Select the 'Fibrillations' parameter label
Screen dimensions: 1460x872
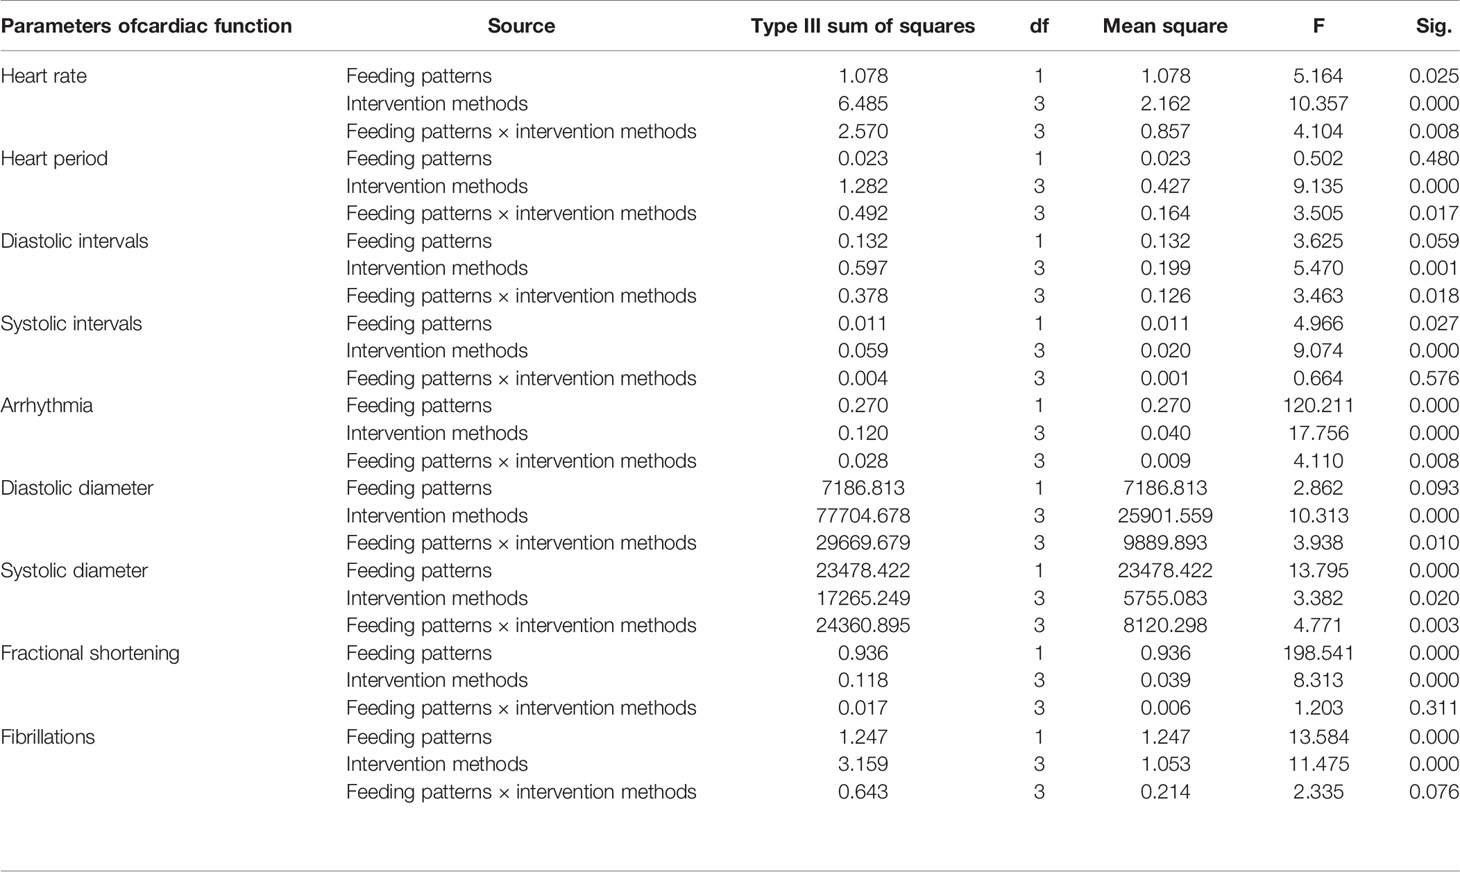pos(48,737)
